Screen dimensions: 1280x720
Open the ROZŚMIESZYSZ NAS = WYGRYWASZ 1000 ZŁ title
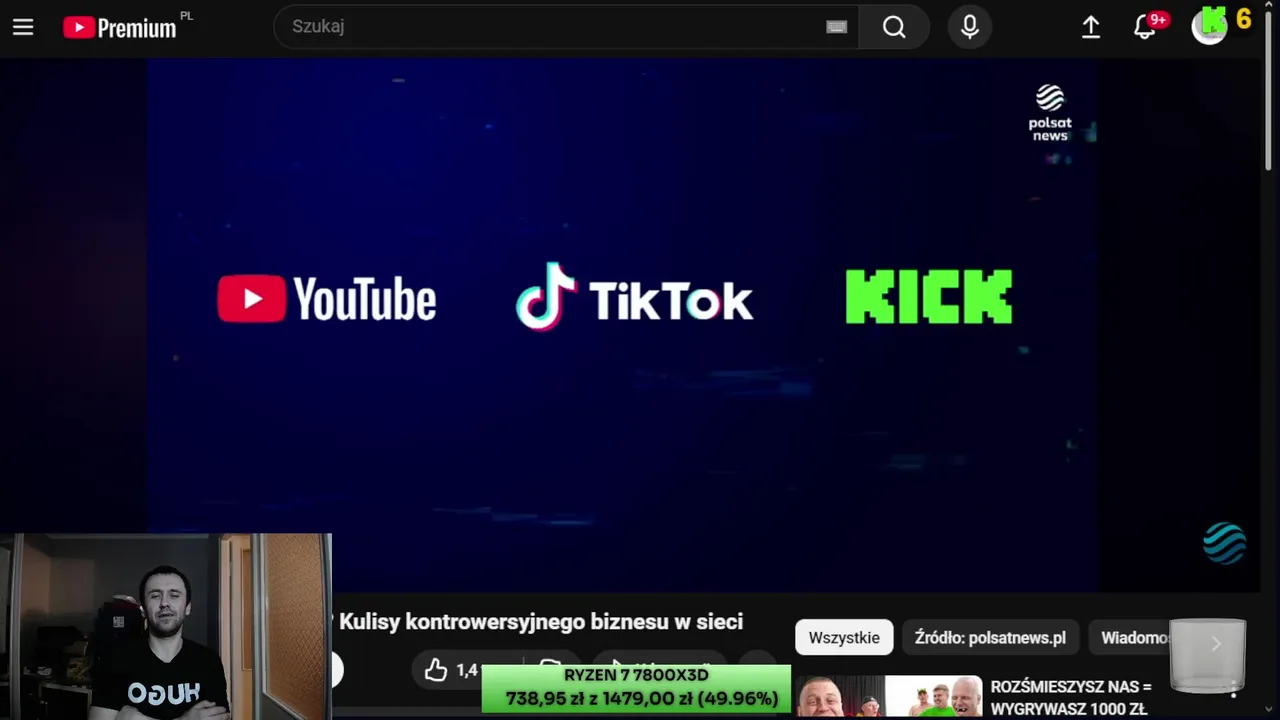click(1071, 698)
